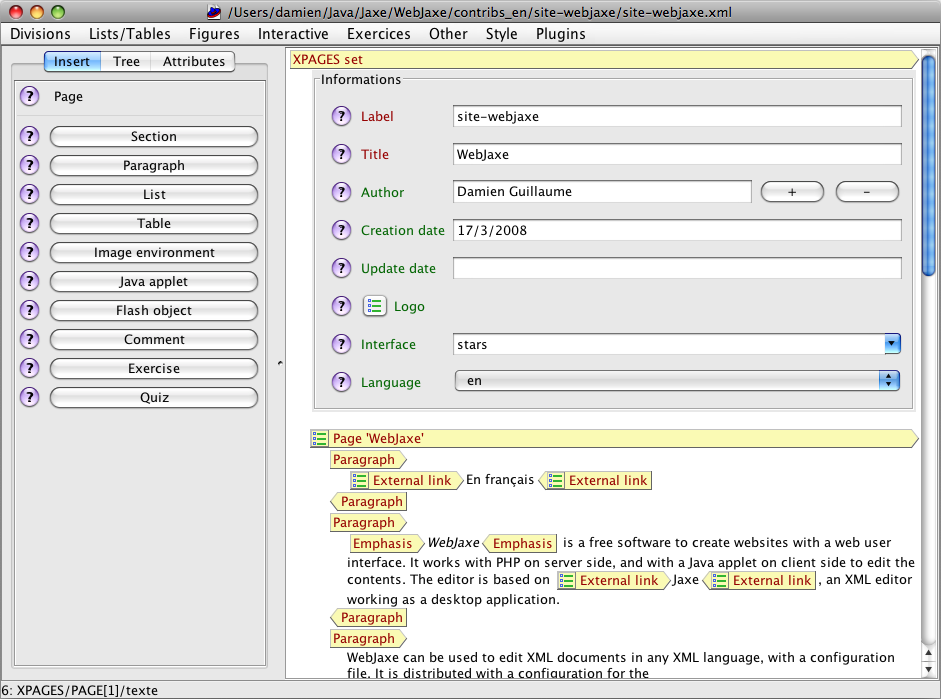Remove author with the minus button
The height and width of the screenshot is (699, 941).
click(867, 192)
